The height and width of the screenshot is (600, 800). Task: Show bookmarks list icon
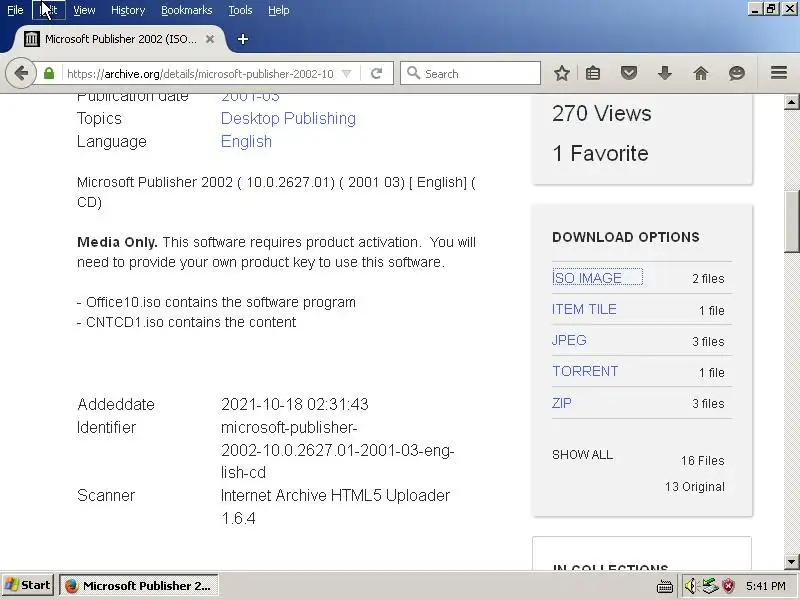593,73
